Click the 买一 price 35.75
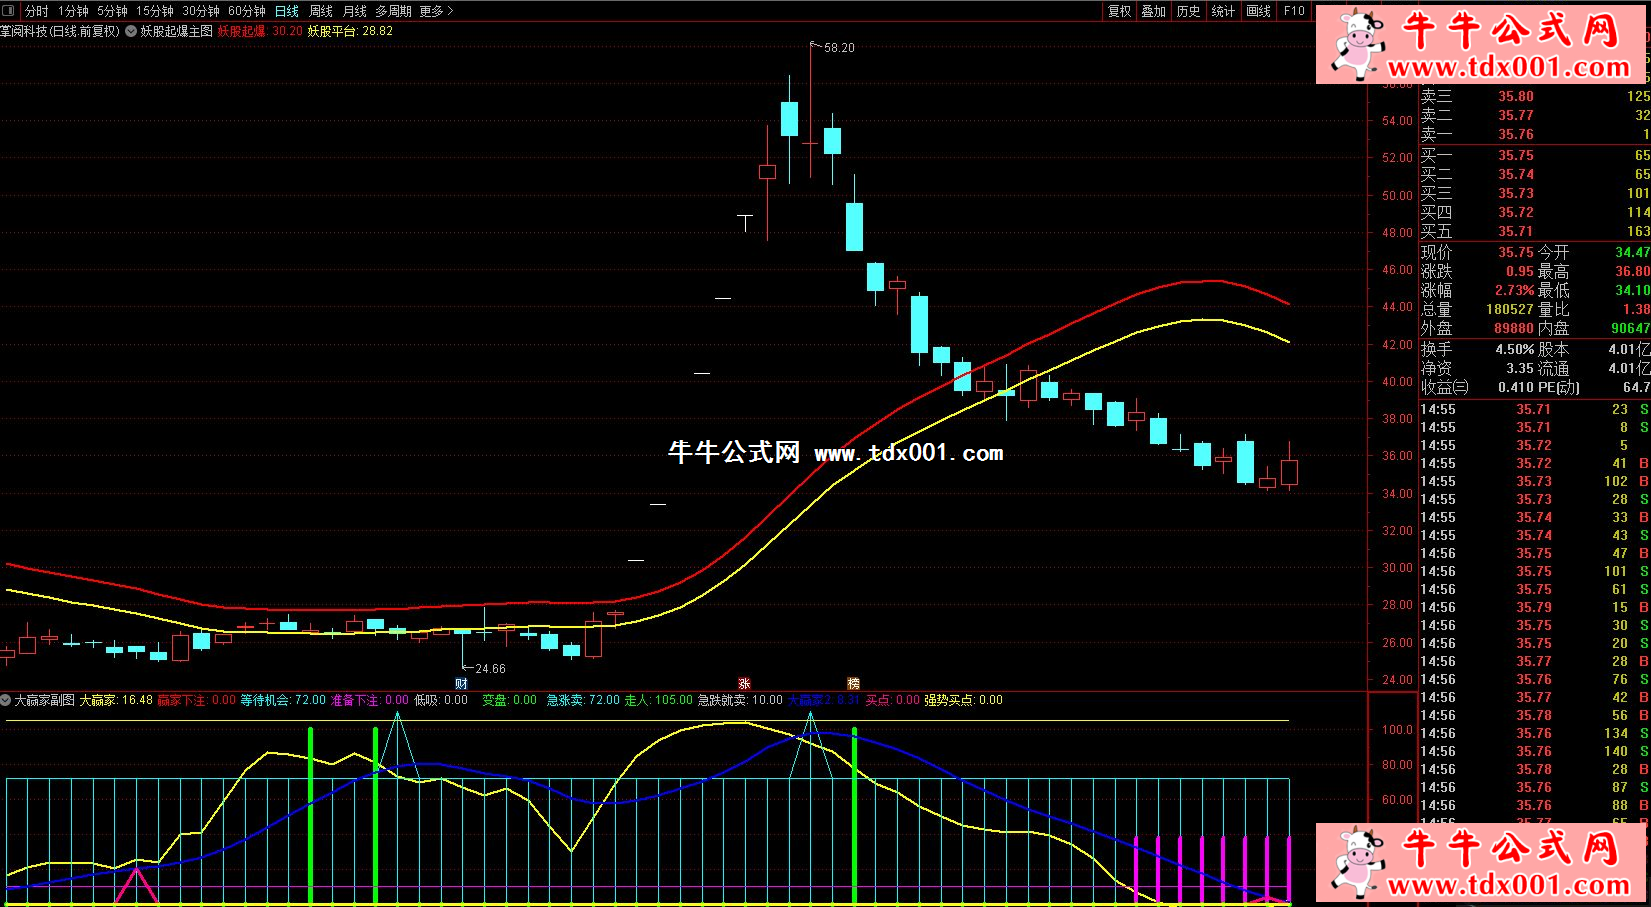Image resolution: width=1651 pixels, height=907 pixels. (1516, 156)
